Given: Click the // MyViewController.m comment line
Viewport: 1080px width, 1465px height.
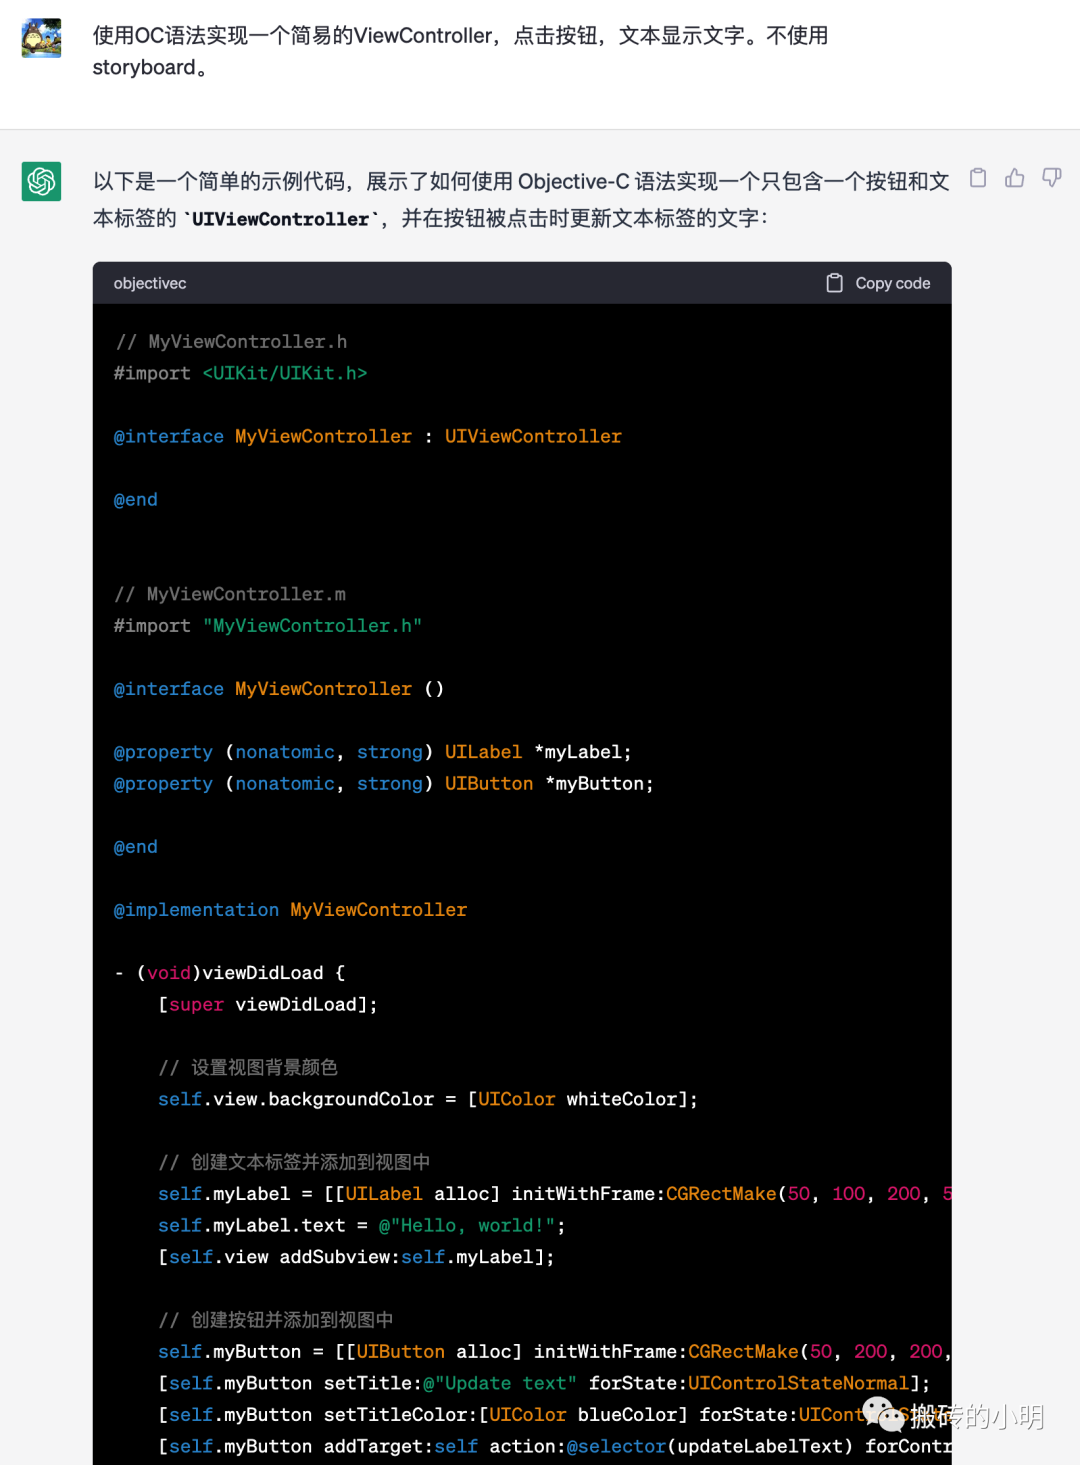Looking at the screenshot, I should (x=230, y=594).
